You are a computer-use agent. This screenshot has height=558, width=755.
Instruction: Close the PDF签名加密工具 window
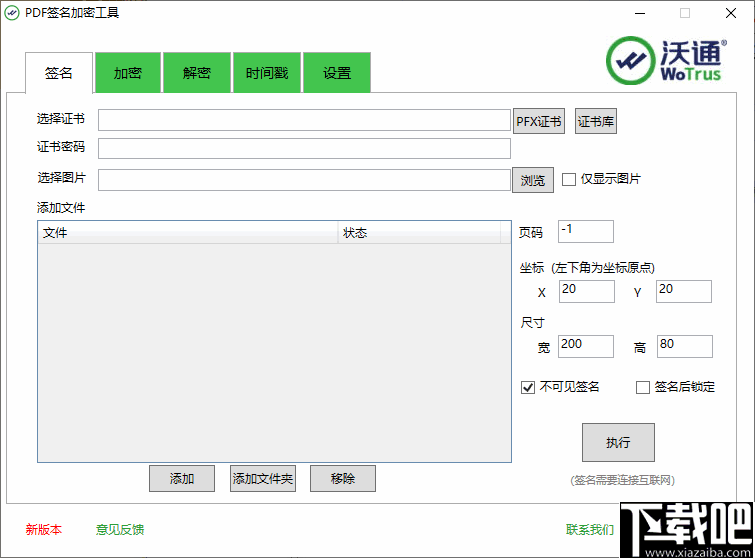coord(731,13)
